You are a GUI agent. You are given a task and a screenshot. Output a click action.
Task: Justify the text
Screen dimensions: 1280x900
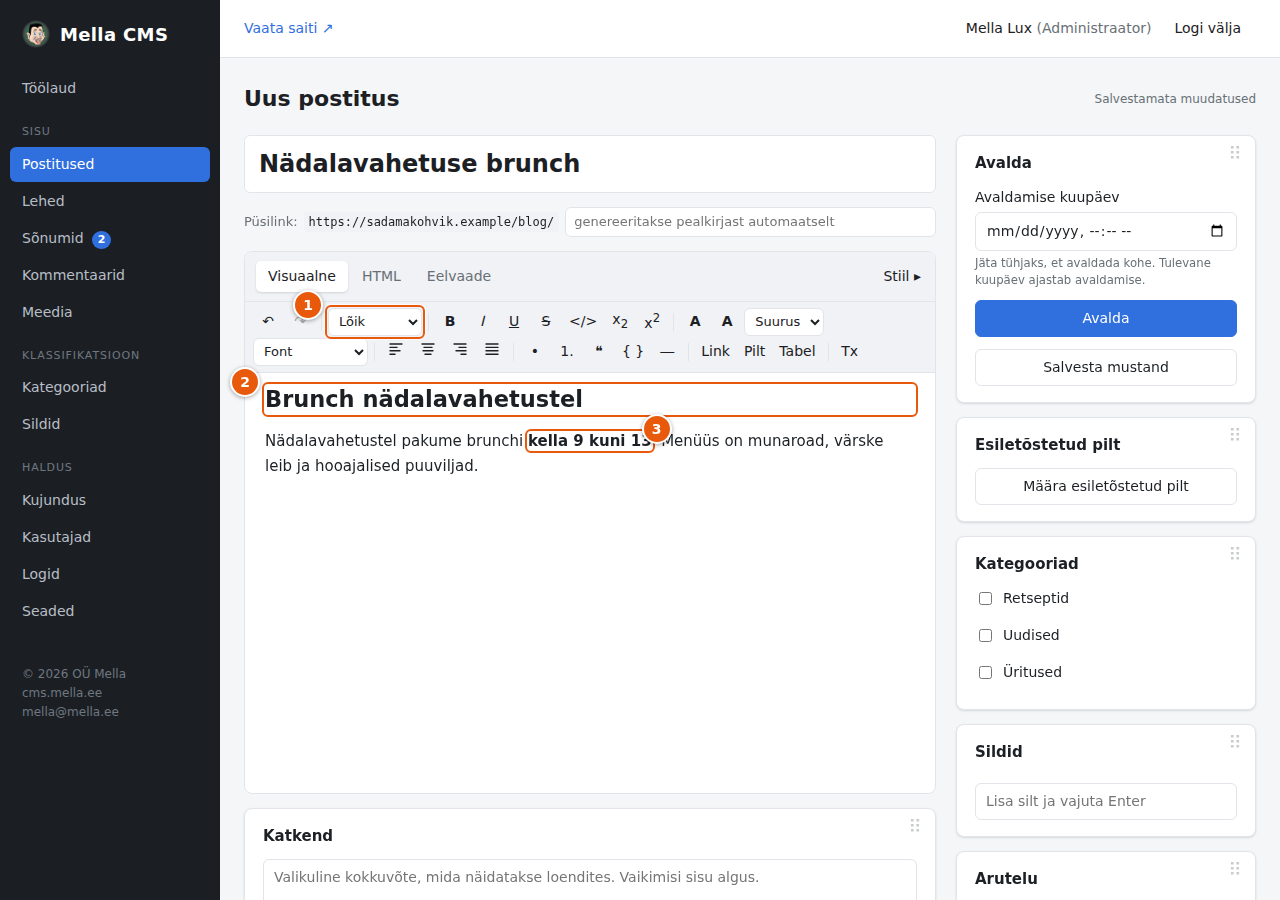[492, 351]
